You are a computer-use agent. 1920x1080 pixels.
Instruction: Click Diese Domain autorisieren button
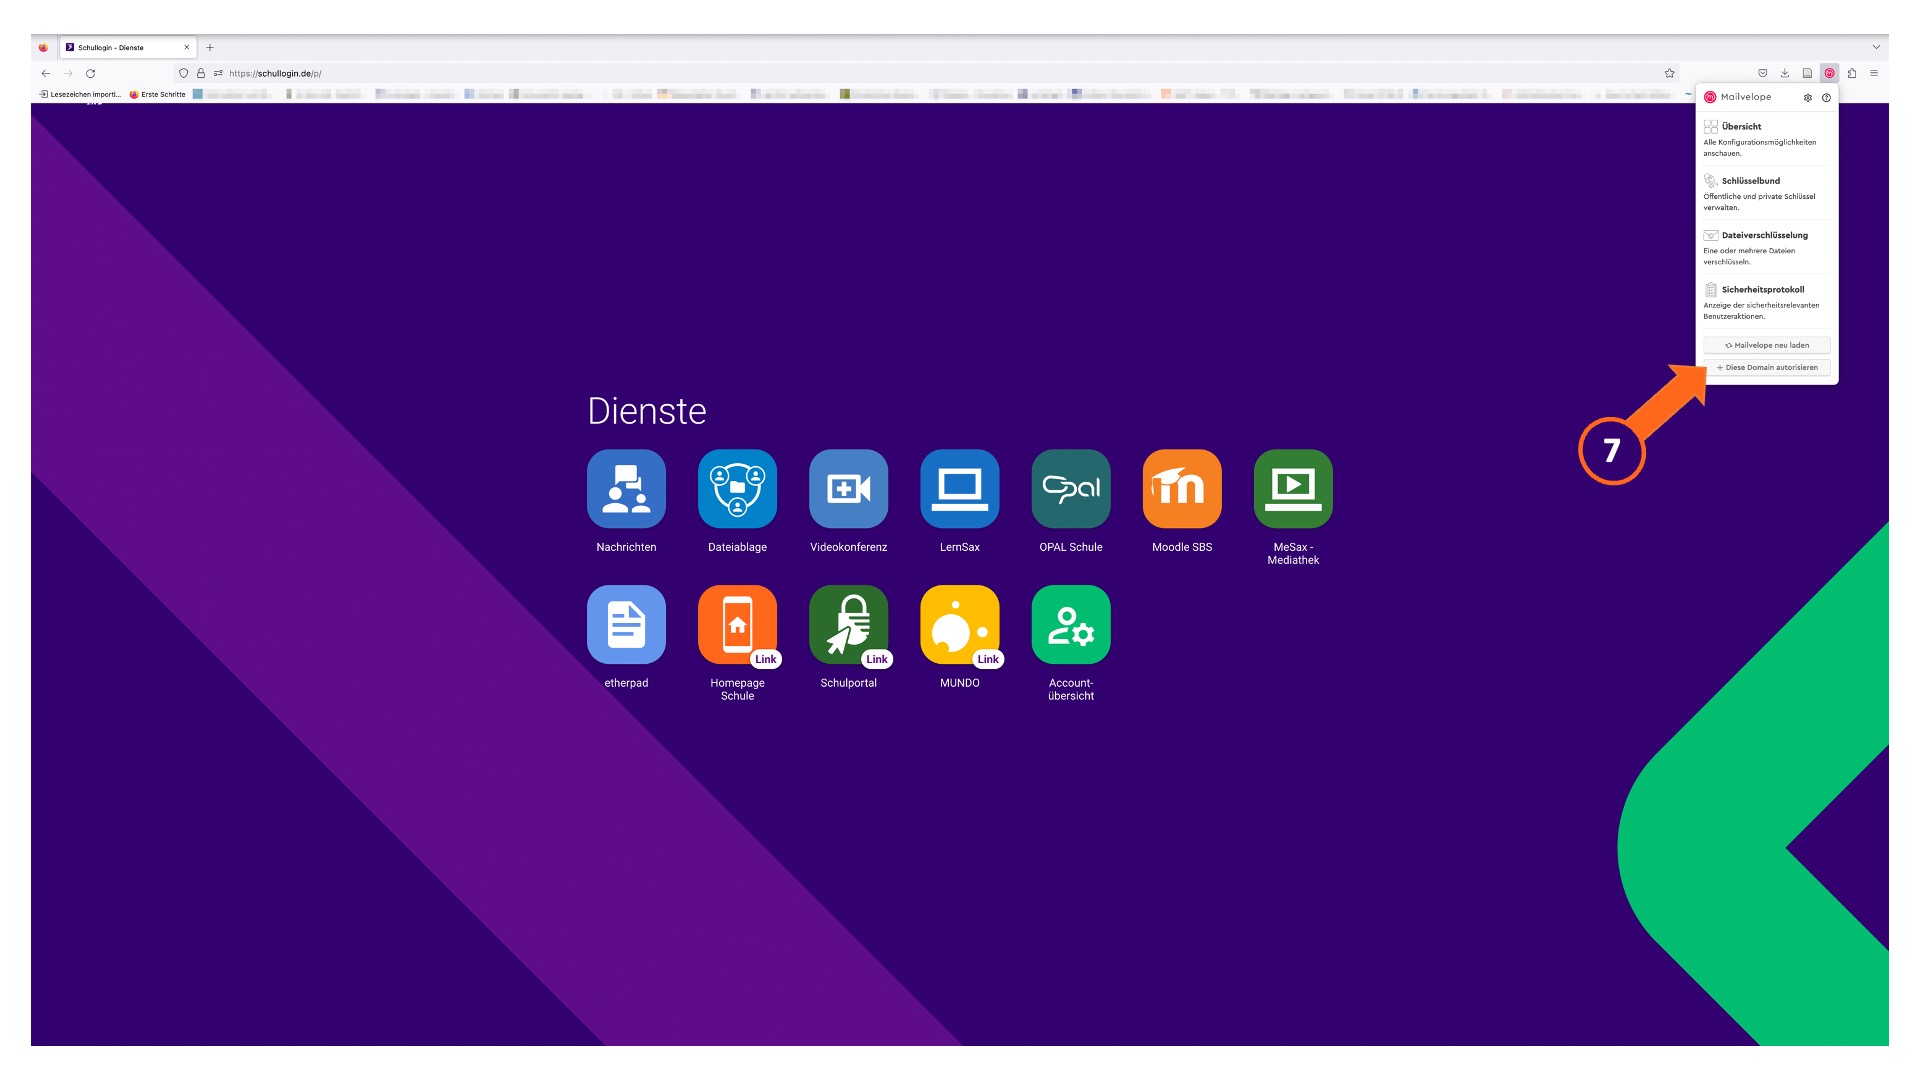[x=1767, y=367]
